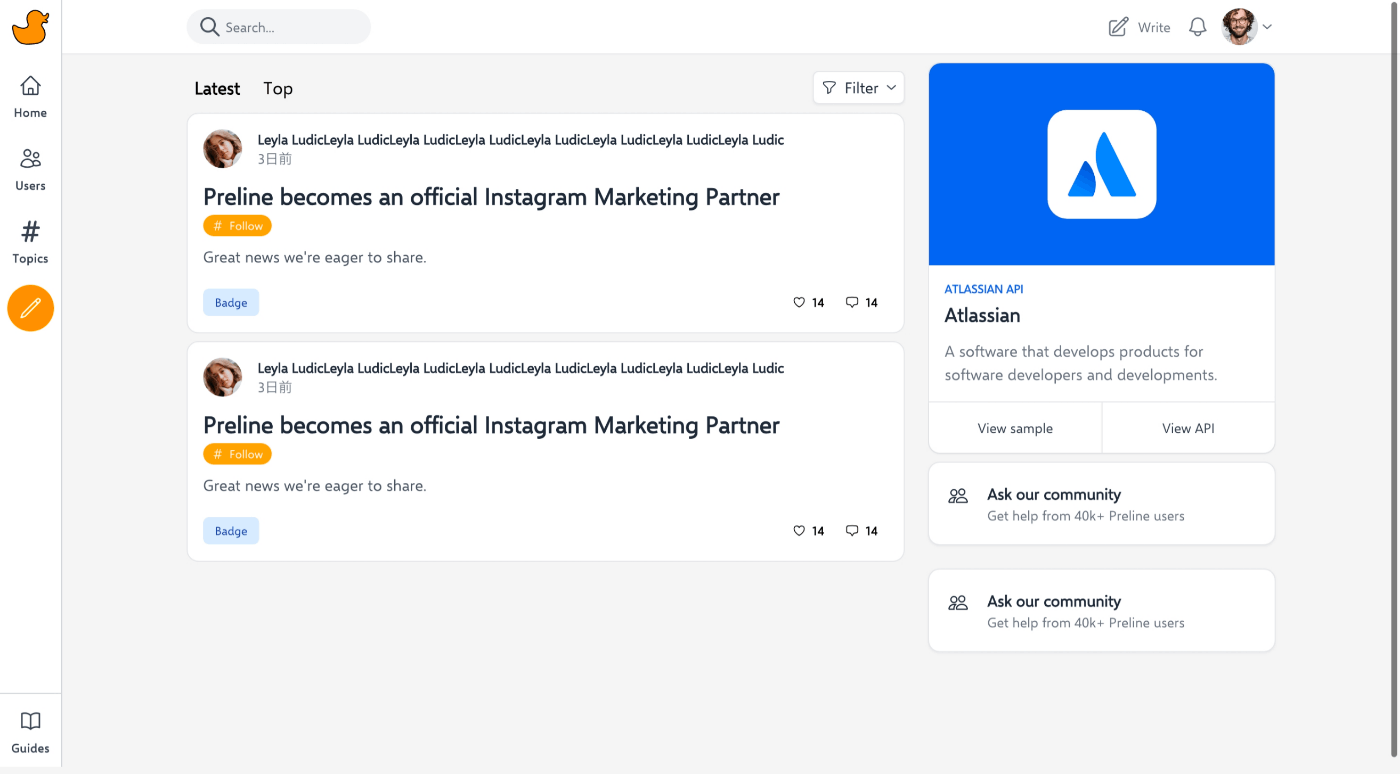Open second post title about Instagram Partner
Image resolution: width=1400 pixels, height=774 pixels.
pos(491,425)
